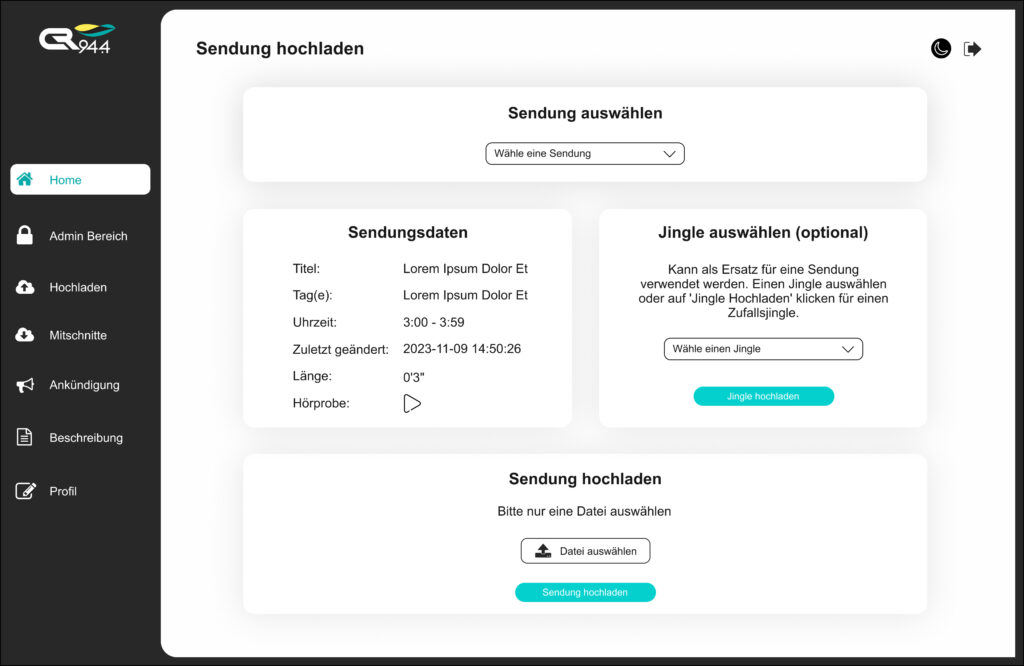Click the turquoise 'Sendung hochladen' button
The width and height of the screenshot is (1024, 666).
click(x=585, y=592)
